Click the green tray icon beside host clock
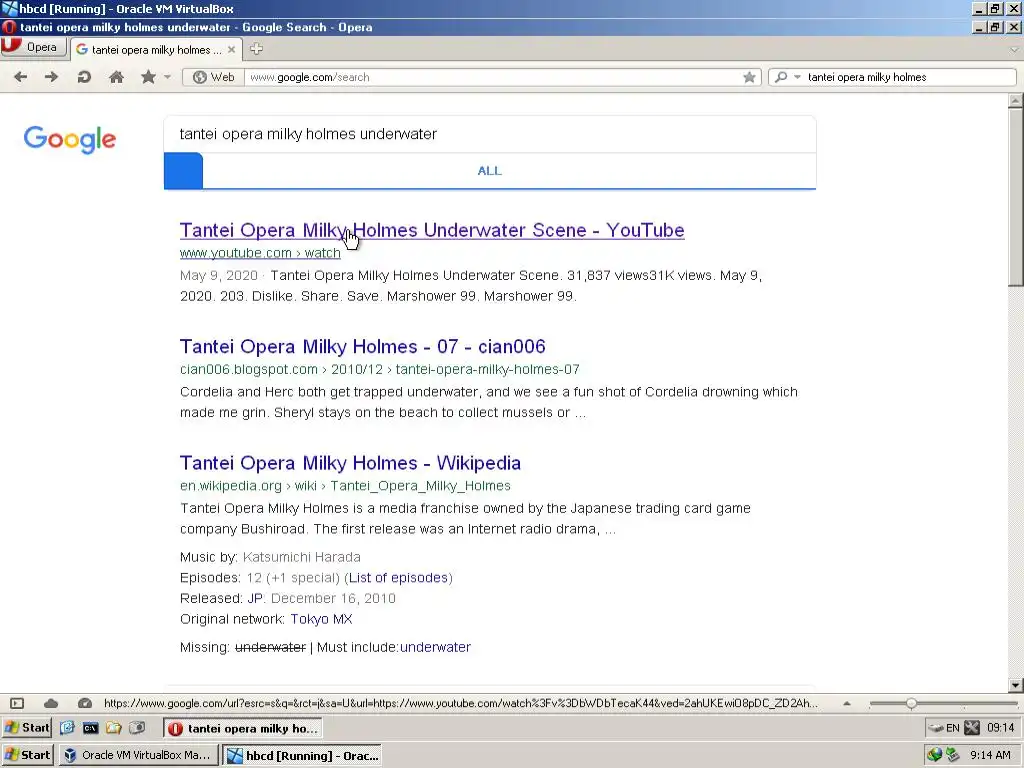 [953, 755]
